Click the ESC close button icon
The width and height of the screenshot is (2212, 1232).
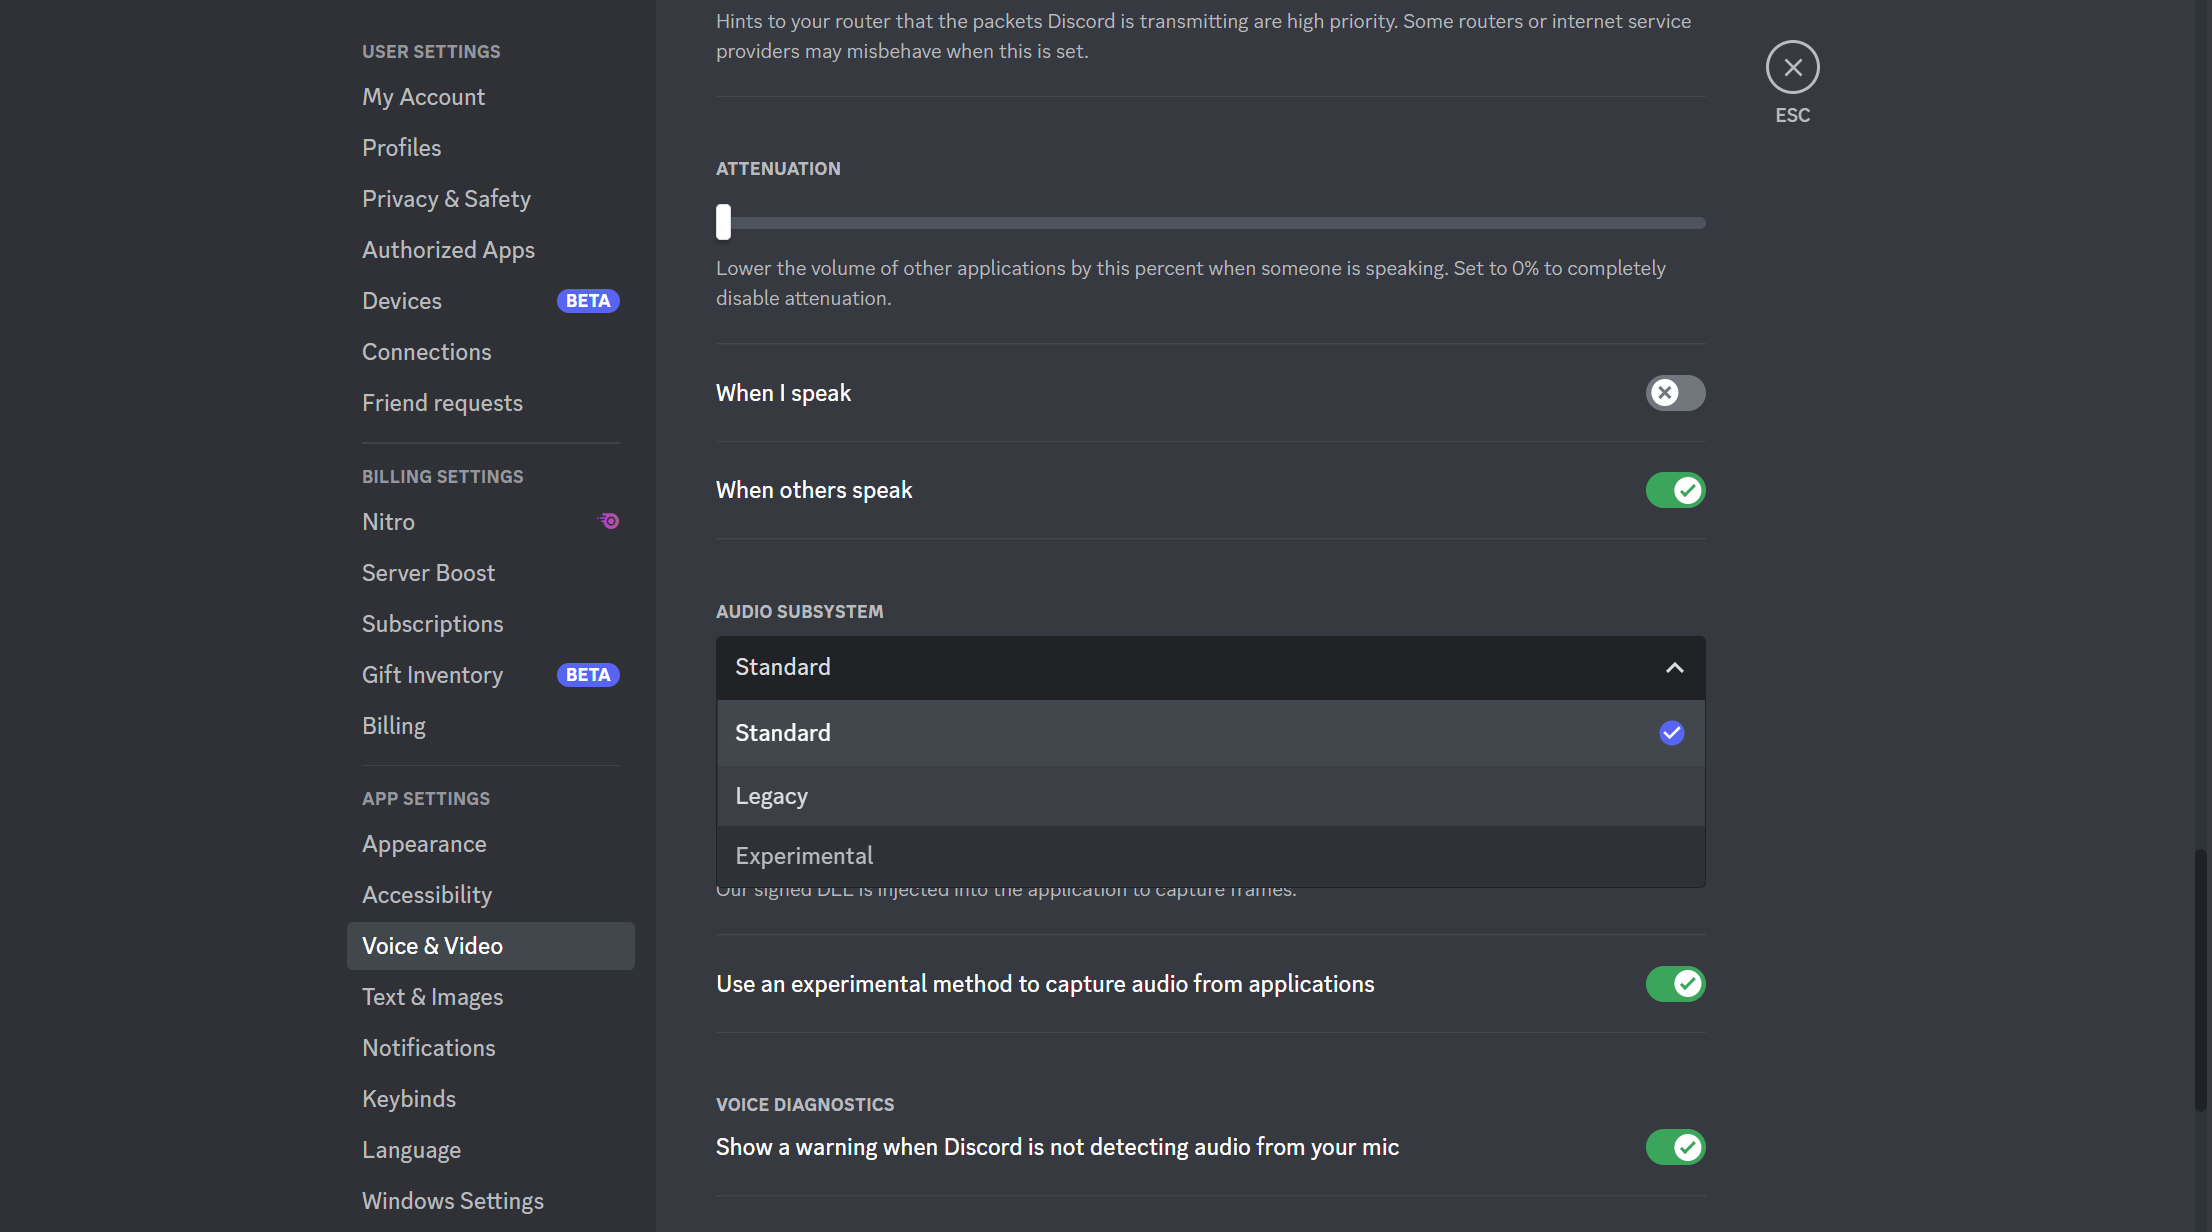point(1792,65)
